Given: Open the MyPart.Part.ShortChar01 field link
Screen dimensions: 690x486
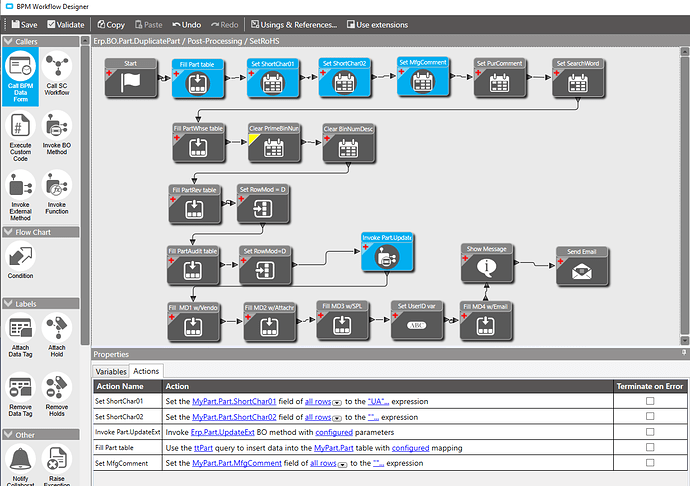Looking at the screenshot, I should click(234, 401).
